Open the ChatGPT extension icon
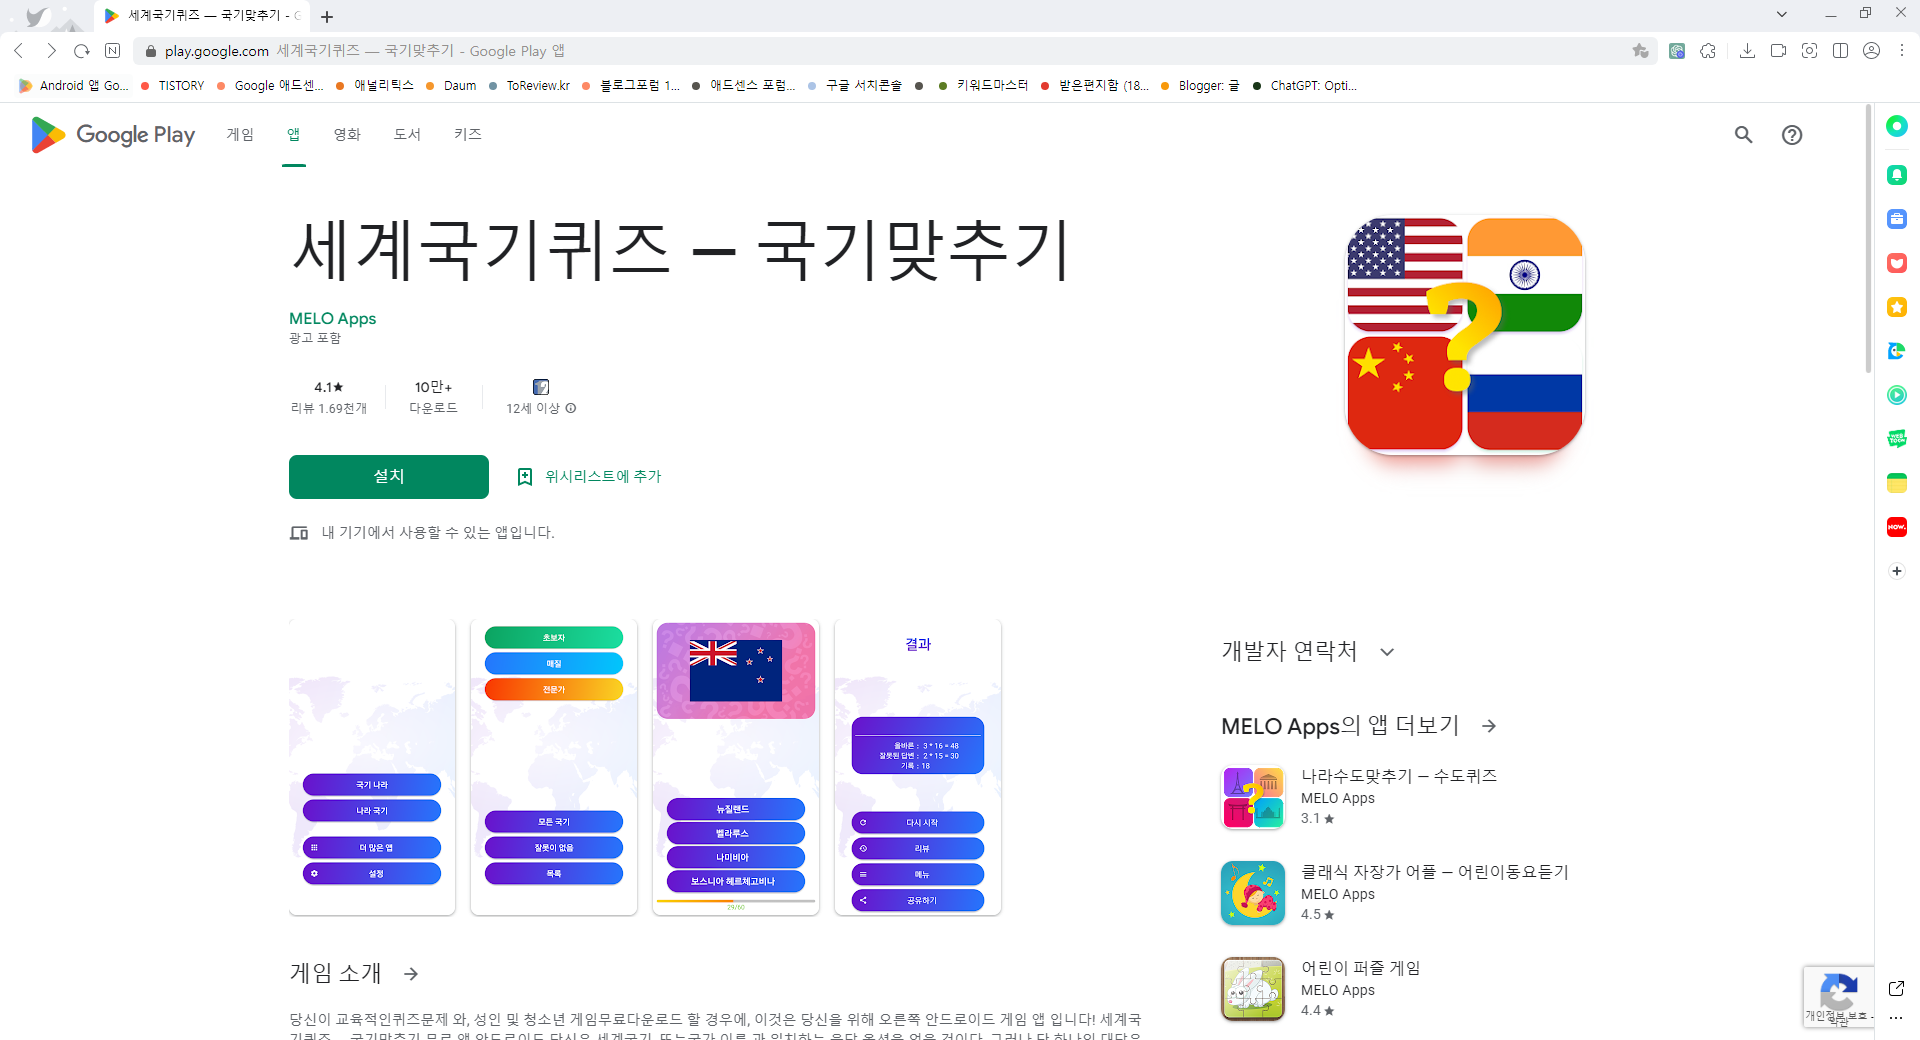1920x1040 pixels. coord(1677,51)
